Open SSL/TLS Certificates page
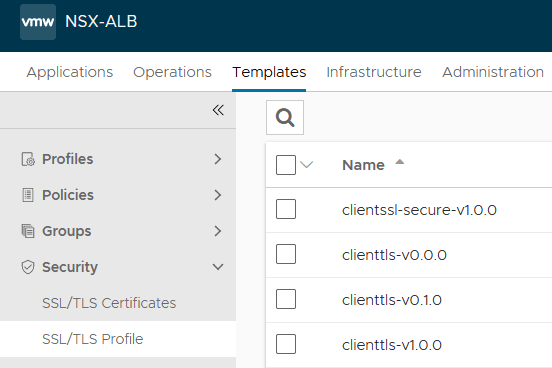Viewport: 552px width, 368px height. pos(109,303)
